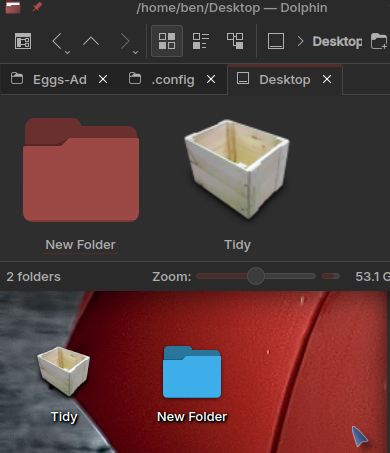Select the Desktop tab
This screenshot has height=453, width=390.
click(285, 80)
